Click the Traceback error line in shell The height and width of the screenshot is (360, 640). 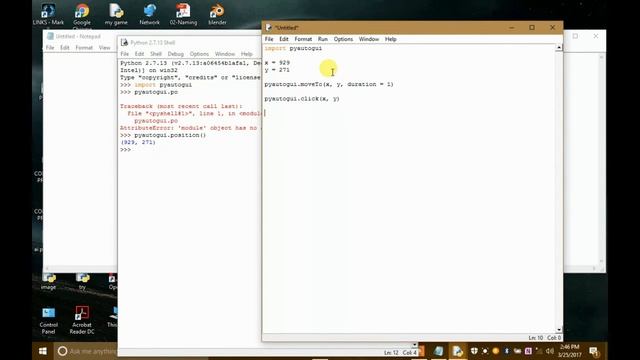point(181,106)
